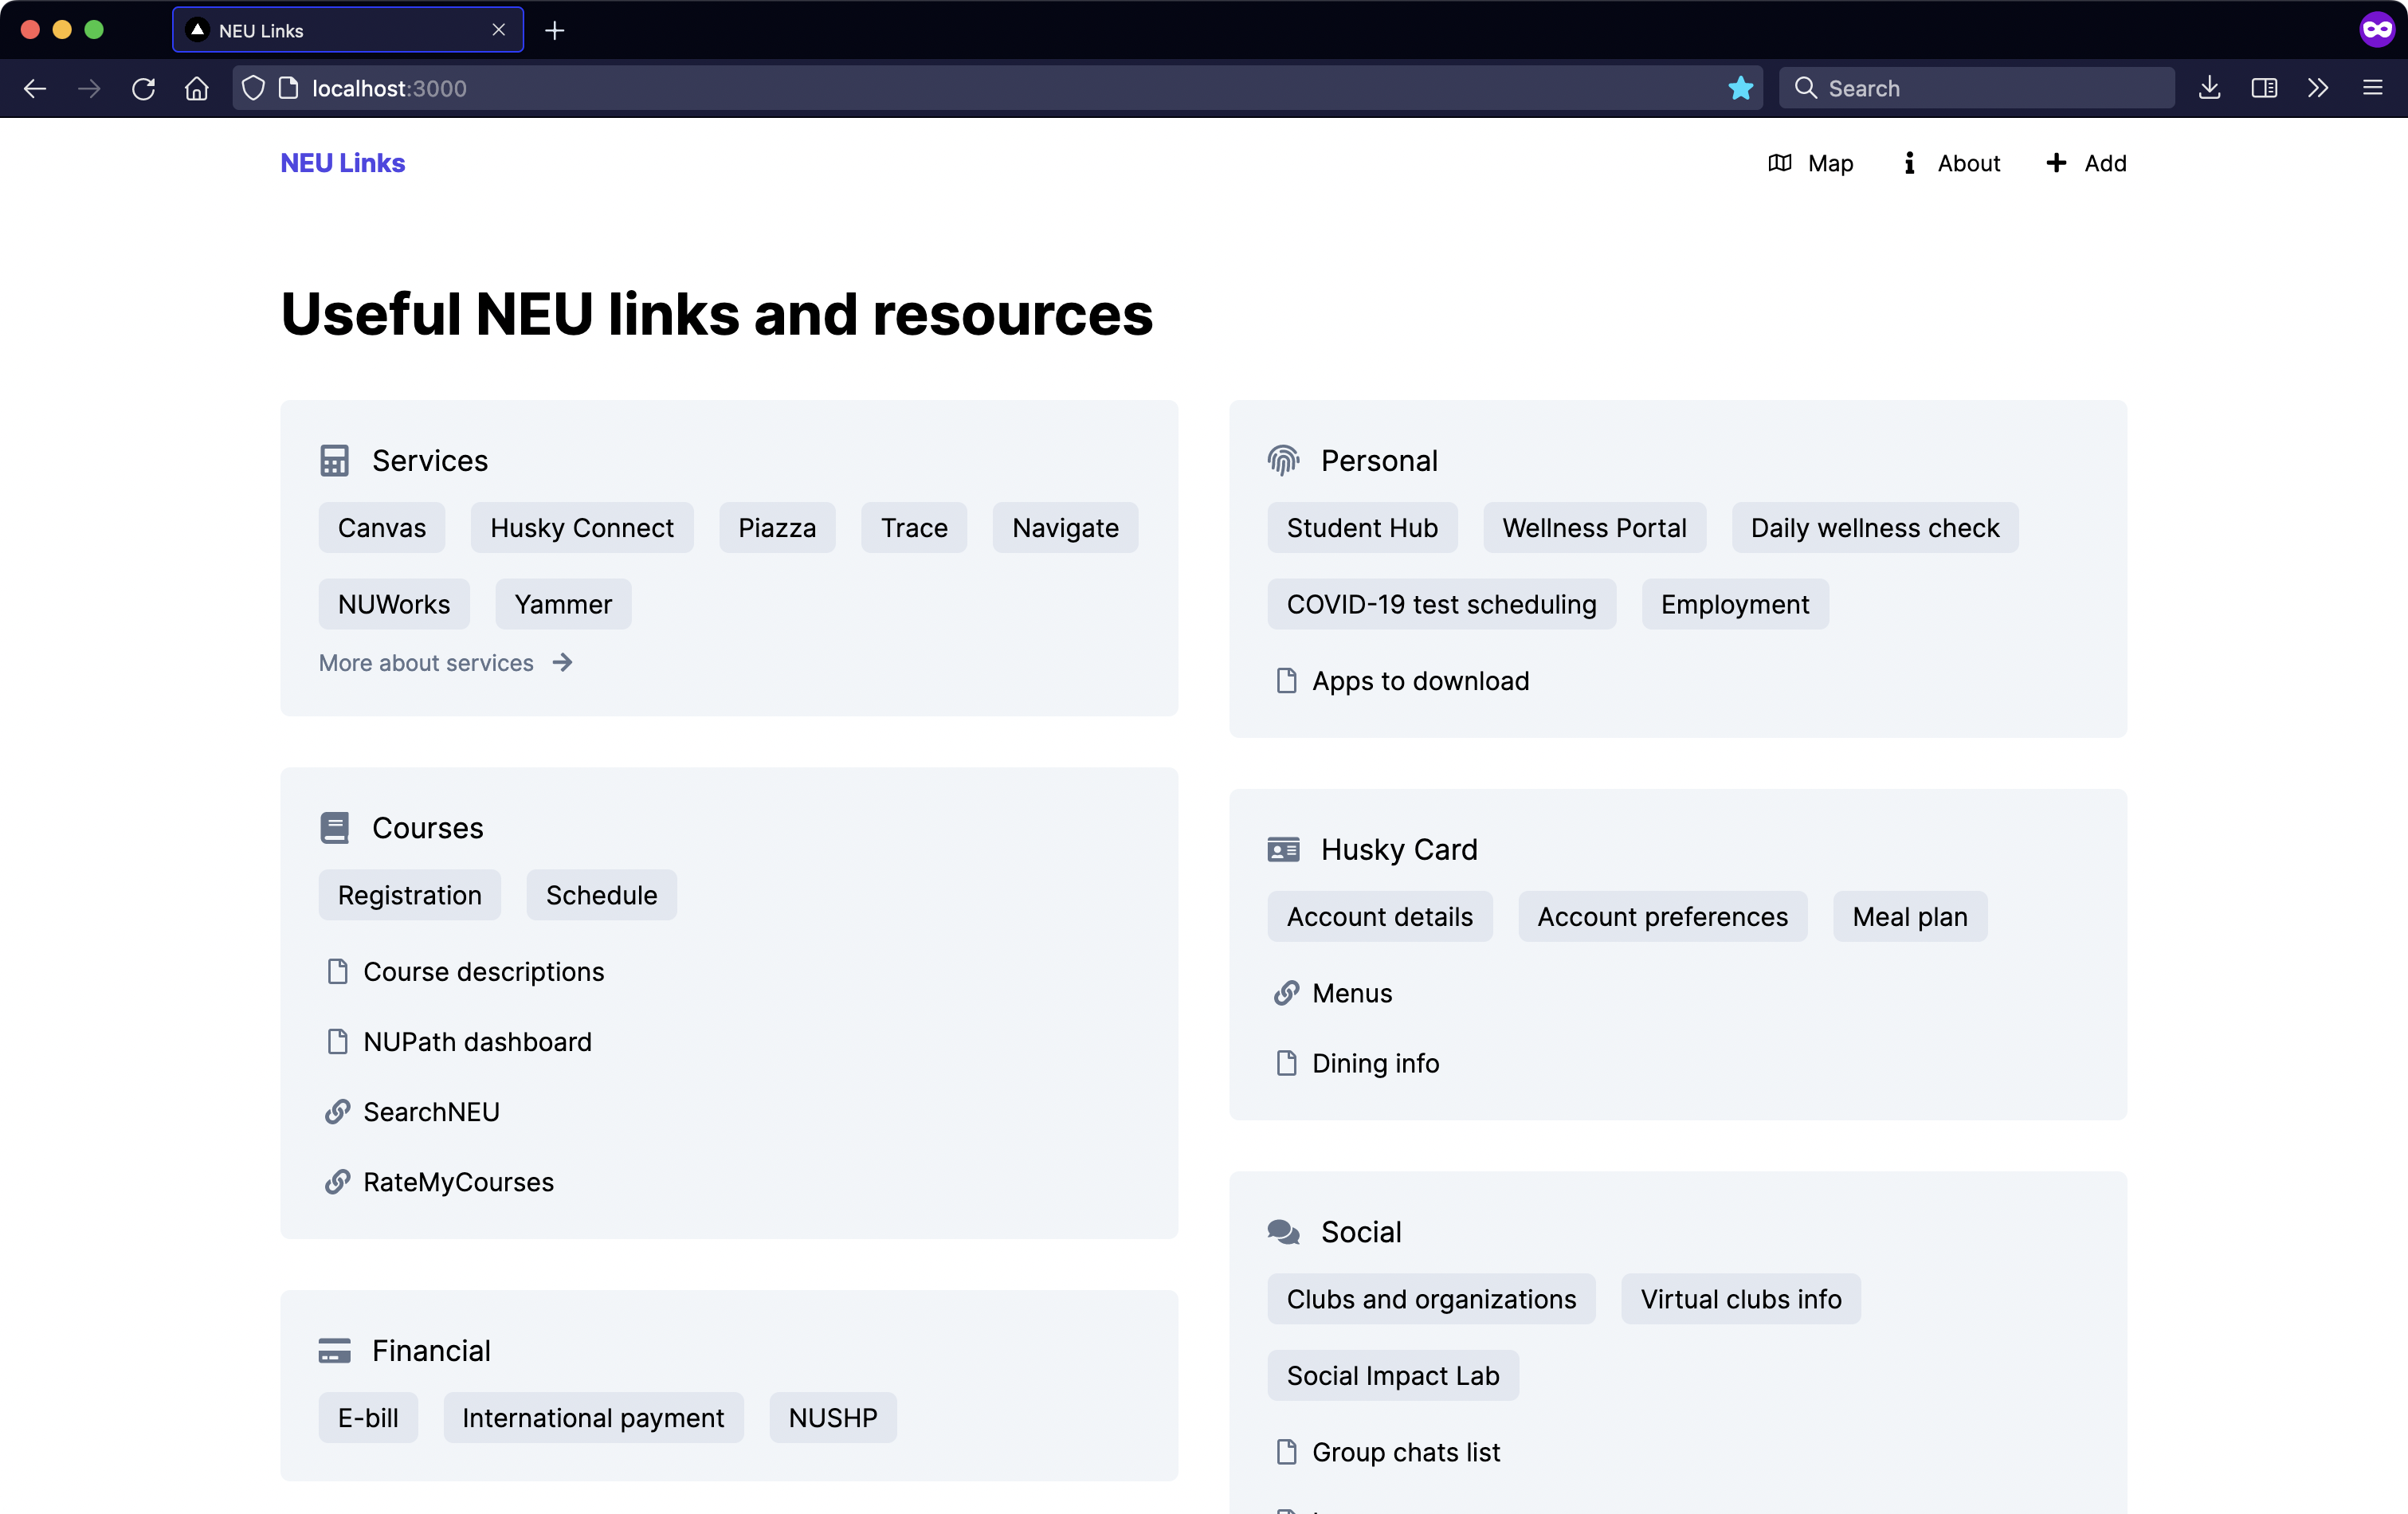Open the downloads icon in toolbar
The image size is (2408, 1514).
(x=2210, y=88)
